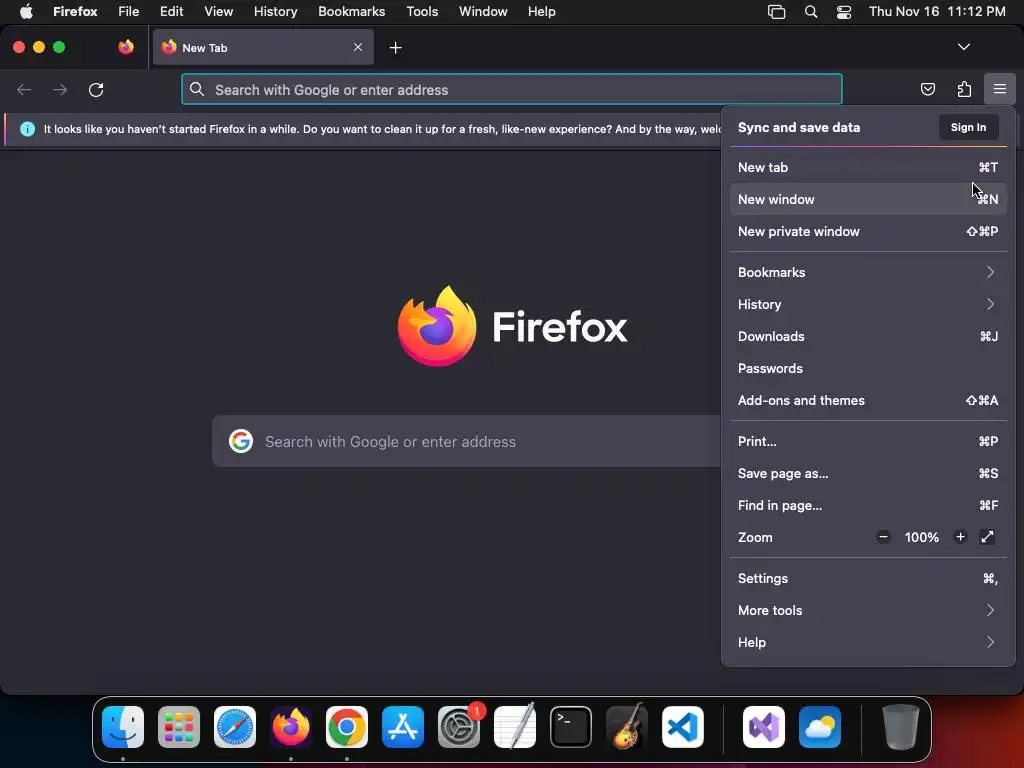Open TextEdit from the dock
1024x768 pixels.
[515, 726]
